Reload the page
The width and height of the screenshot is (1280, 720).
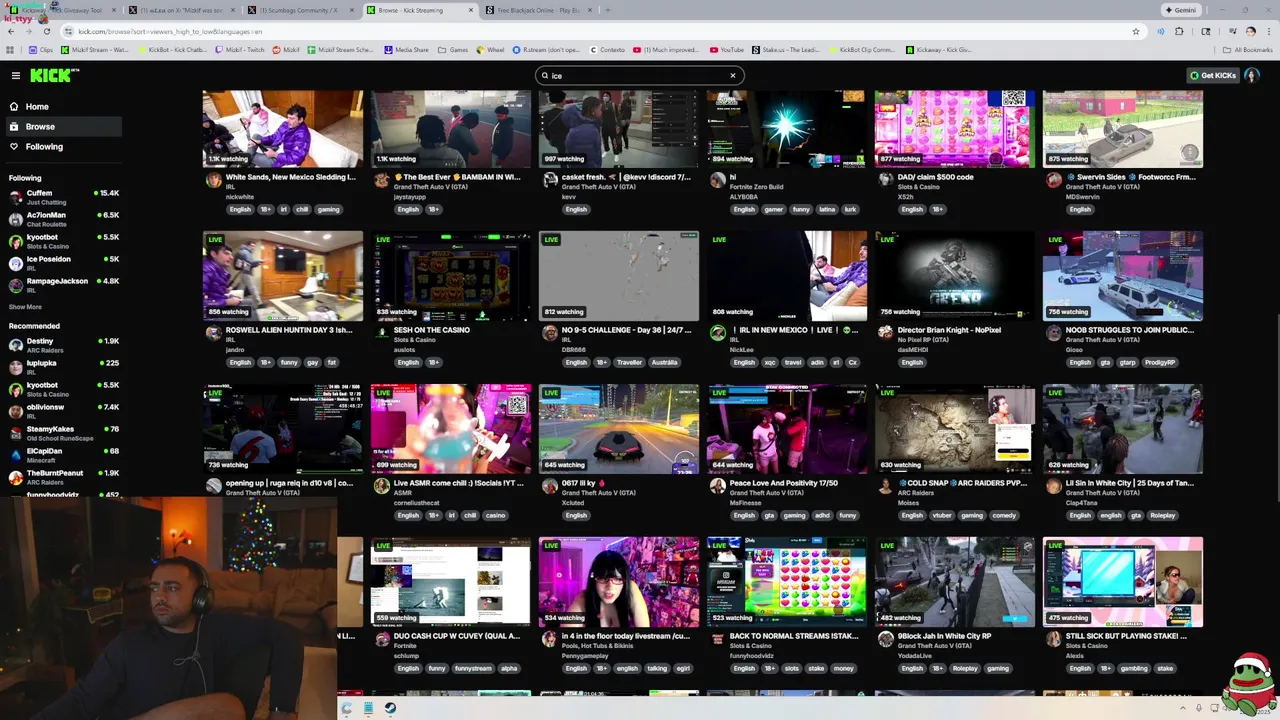pos(46,32)
